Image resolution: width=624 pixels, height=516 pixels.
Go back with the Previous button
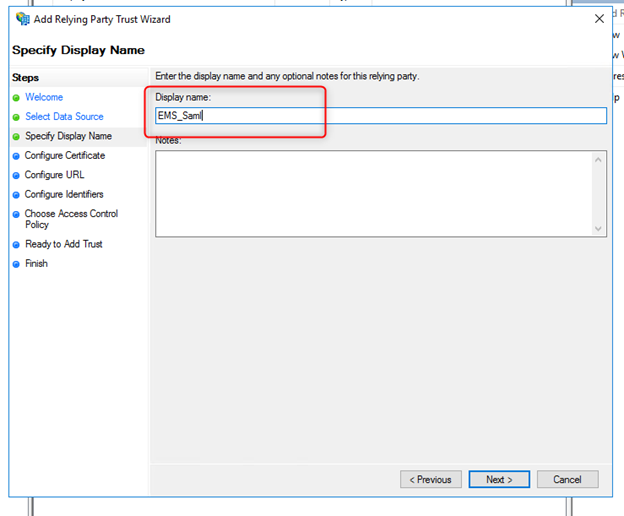pos(431,480)
